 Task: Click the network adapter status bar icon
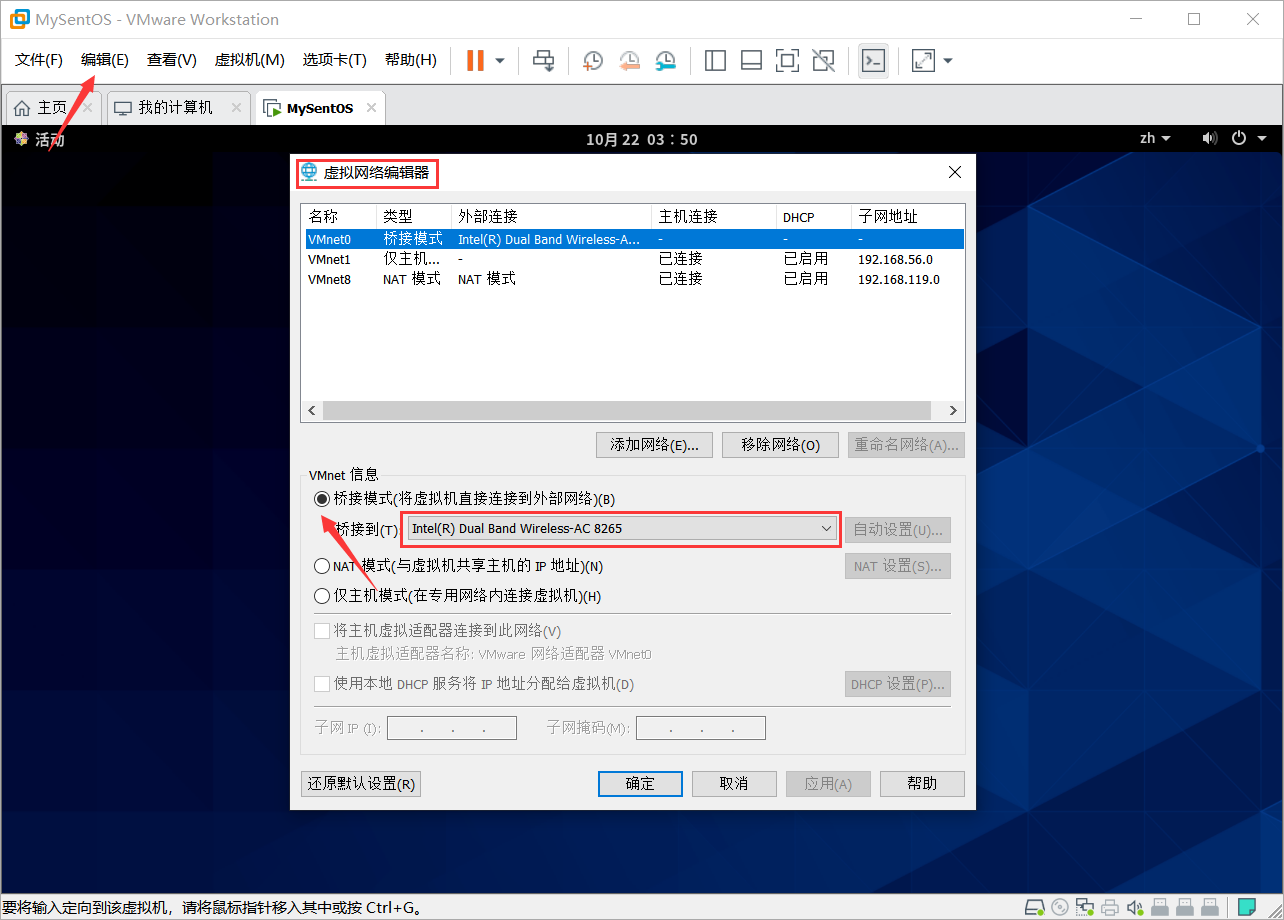(1085, 907)
